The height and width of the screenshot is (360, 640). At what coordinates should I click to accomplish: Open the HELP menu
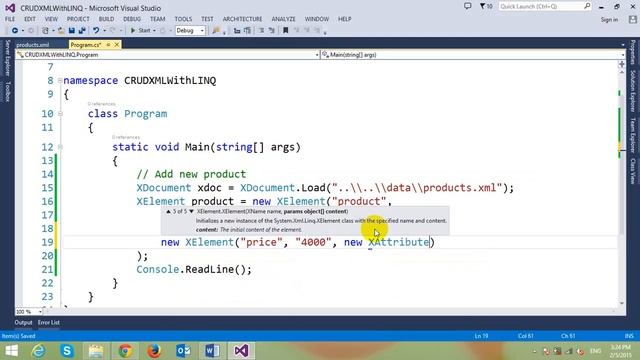[x=344, y=19]
